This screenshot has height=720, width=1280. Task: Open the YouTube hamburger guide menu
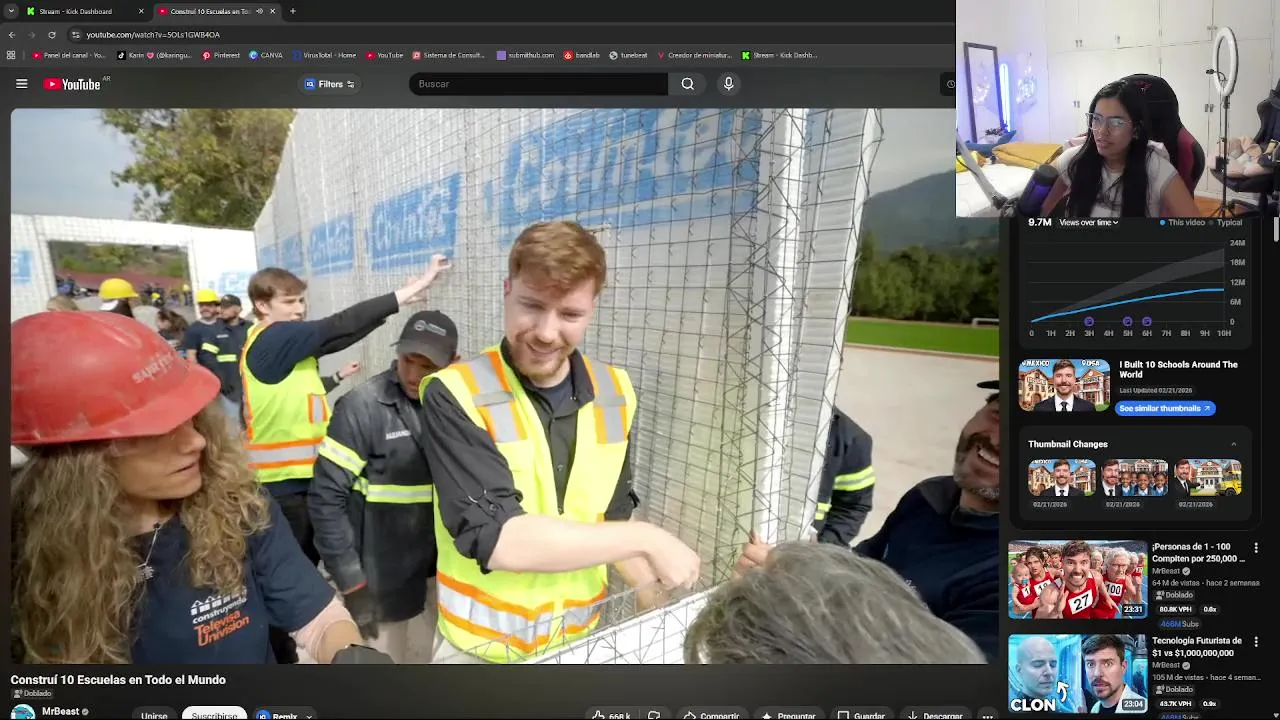[21, 84]
